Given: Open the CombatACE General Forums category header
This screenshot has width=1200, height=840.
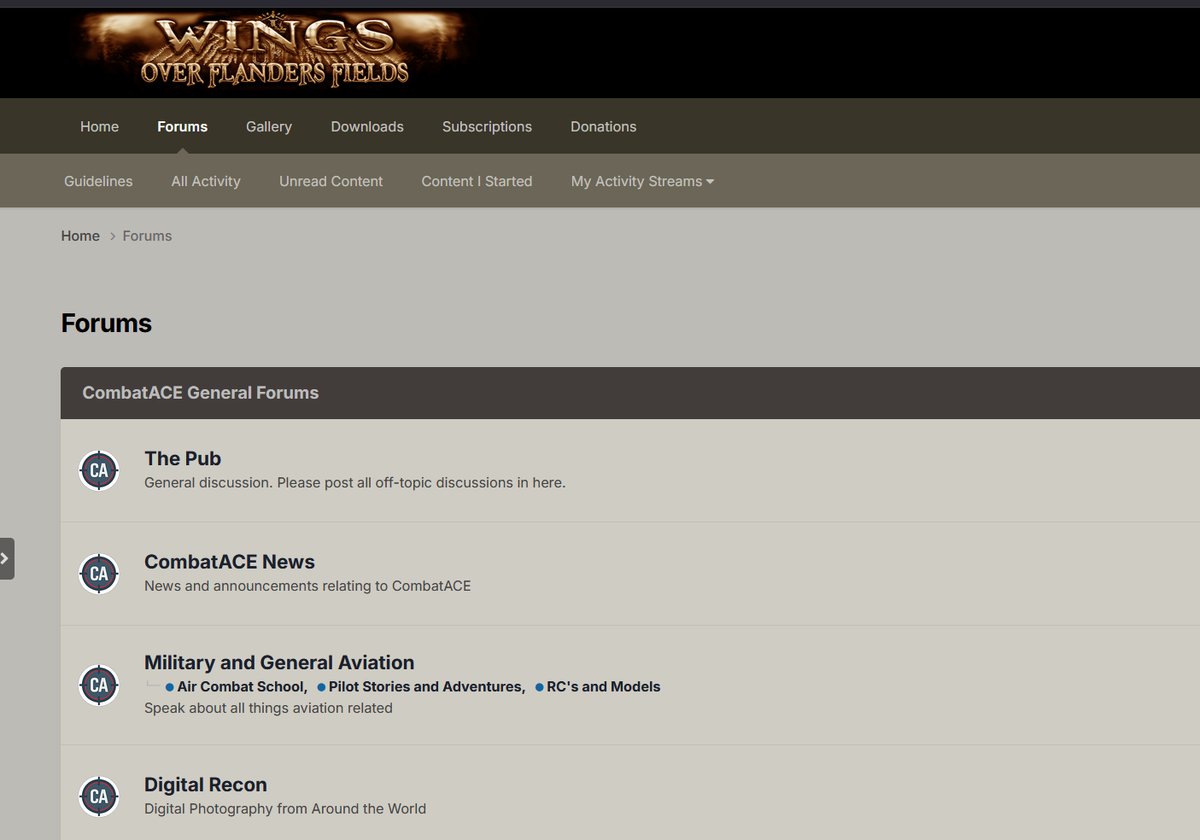Looking at the screenshot, I should pos(200,393).
